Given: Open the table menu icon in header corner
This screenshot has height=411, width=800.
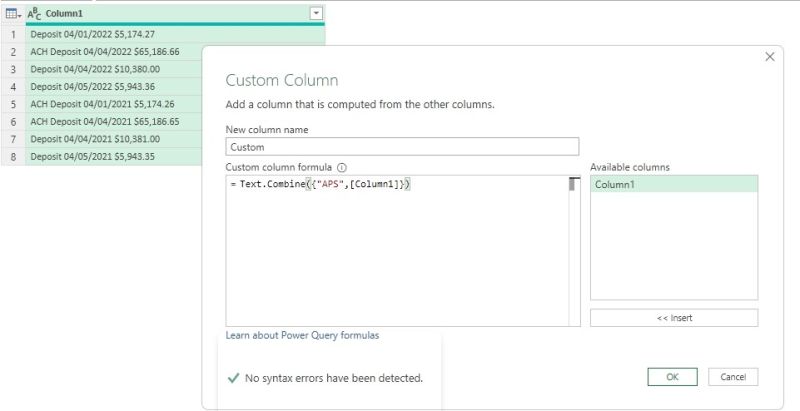Looking at the screenshot, I should click(13, 14).
